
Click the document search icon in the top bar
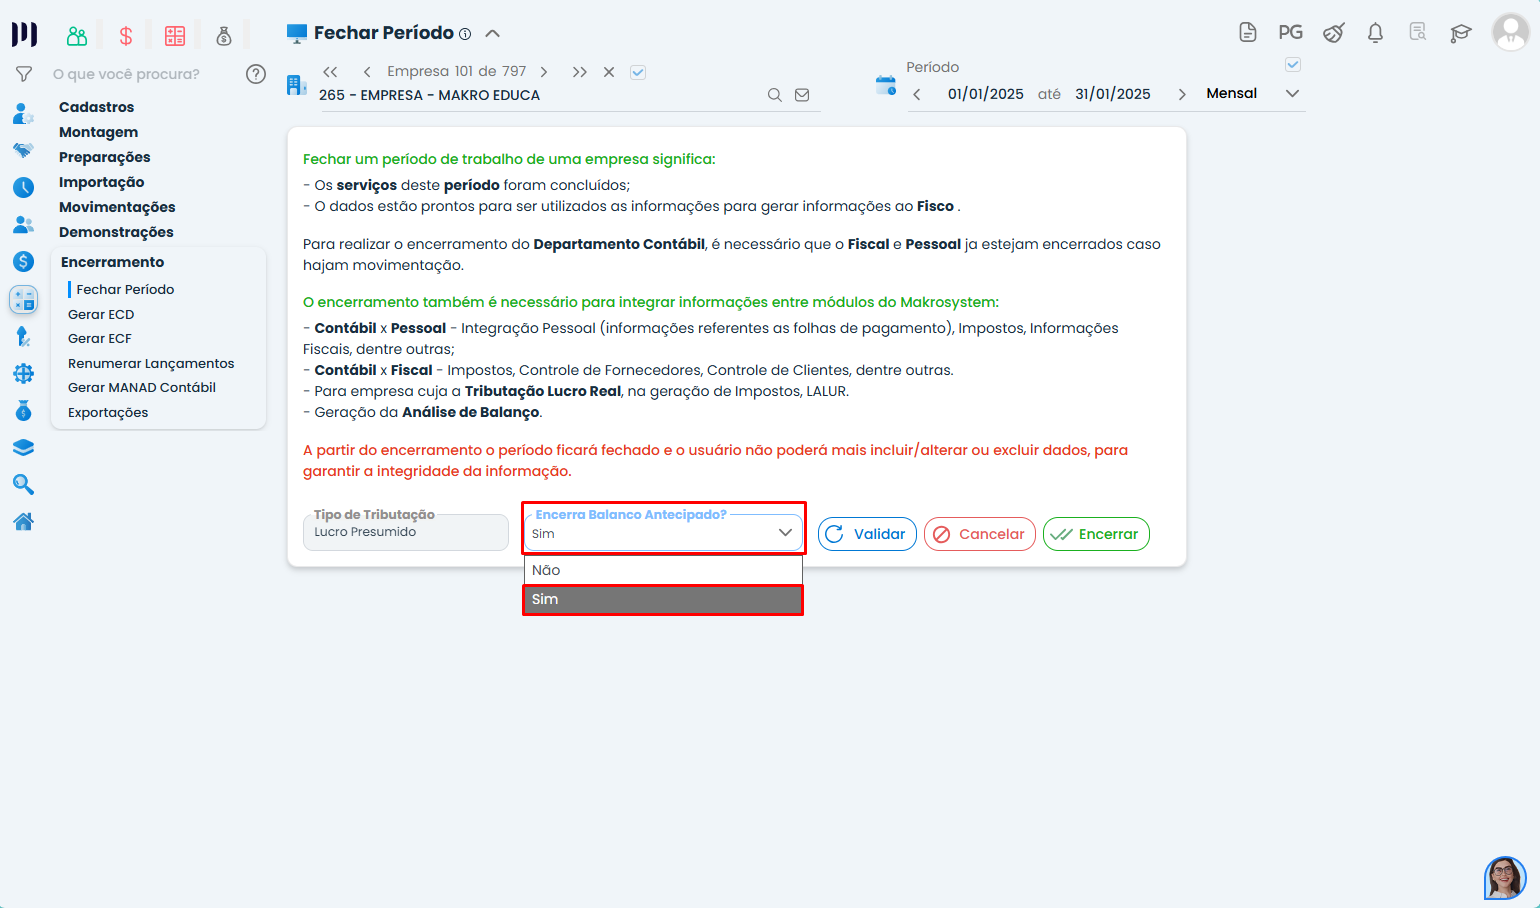pyautogui.click(x=1418, y=32)
